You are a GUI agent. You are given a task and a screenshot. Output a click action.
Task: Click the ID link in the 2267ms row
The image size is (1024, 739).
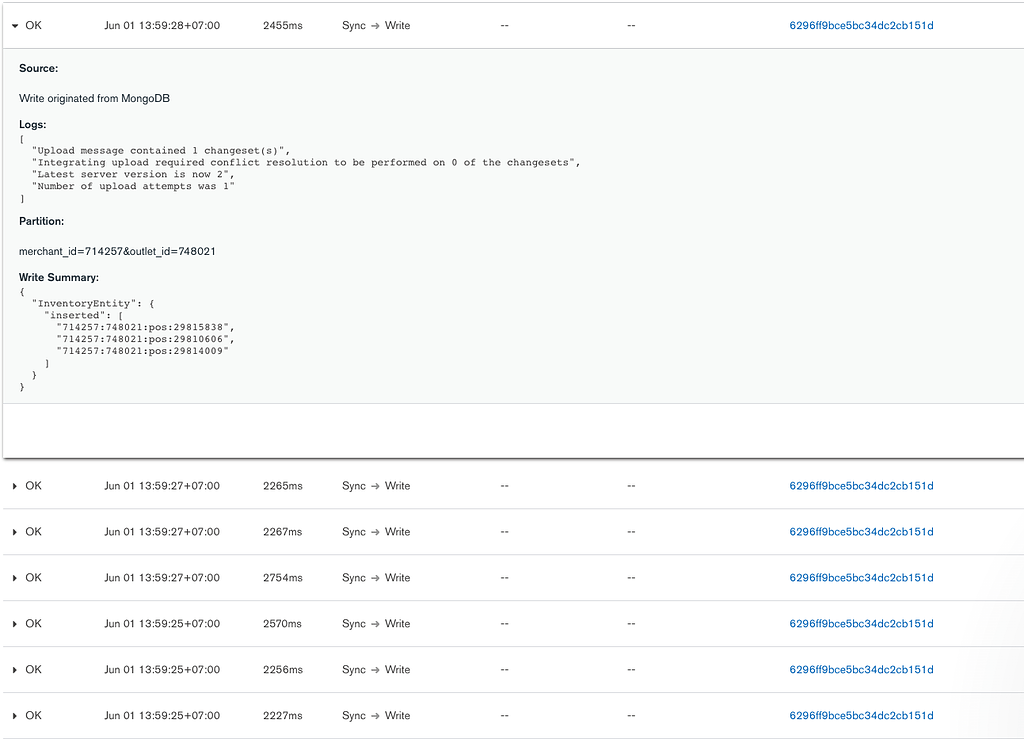pos(861,532)
